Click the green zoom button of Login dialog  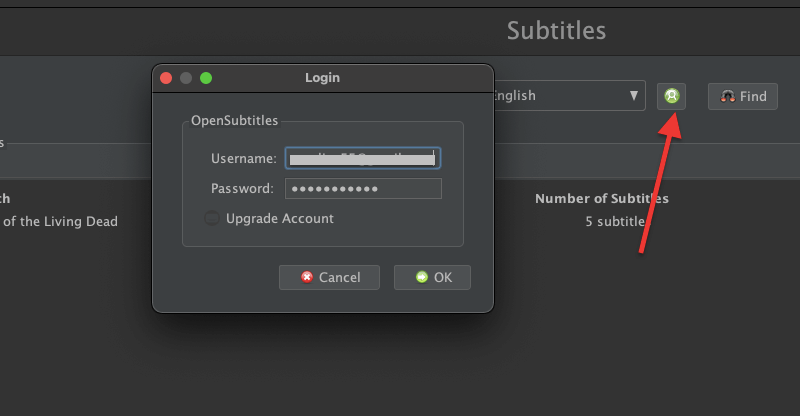[x=206, y=78]
